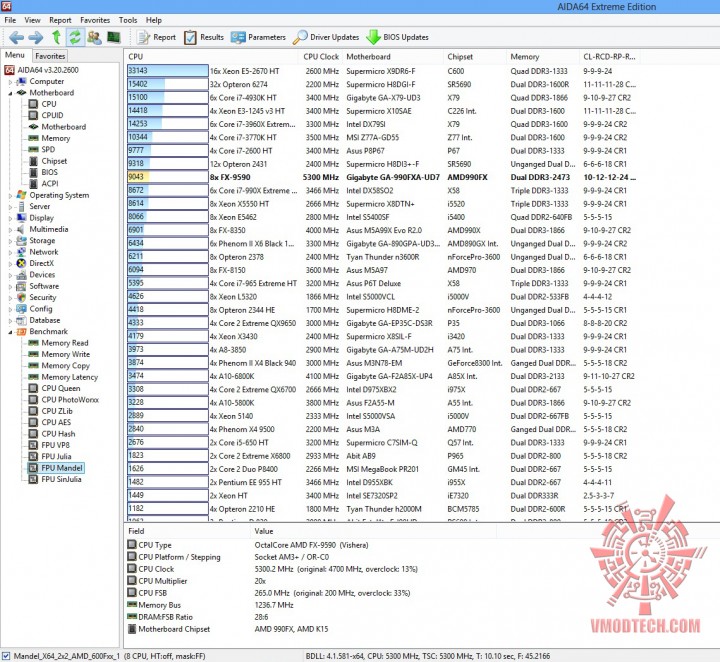Select the 8x FX-9590 result row

coord(381,177)
